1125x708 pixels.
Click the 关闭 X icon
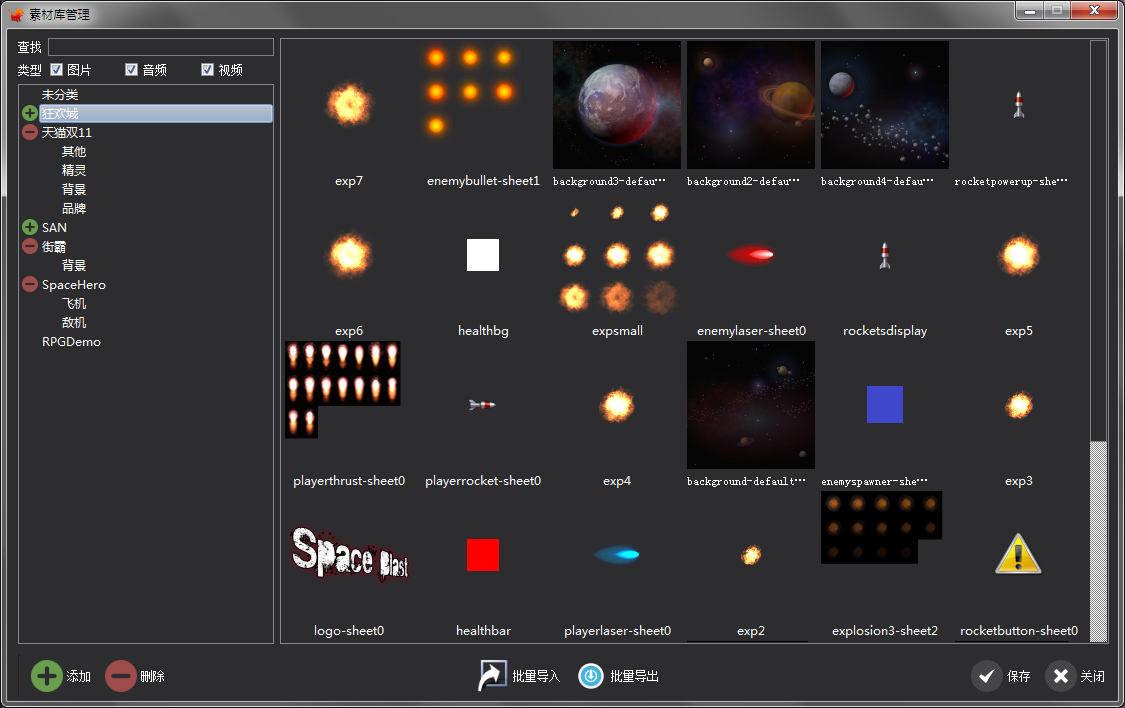point(1060,676)
